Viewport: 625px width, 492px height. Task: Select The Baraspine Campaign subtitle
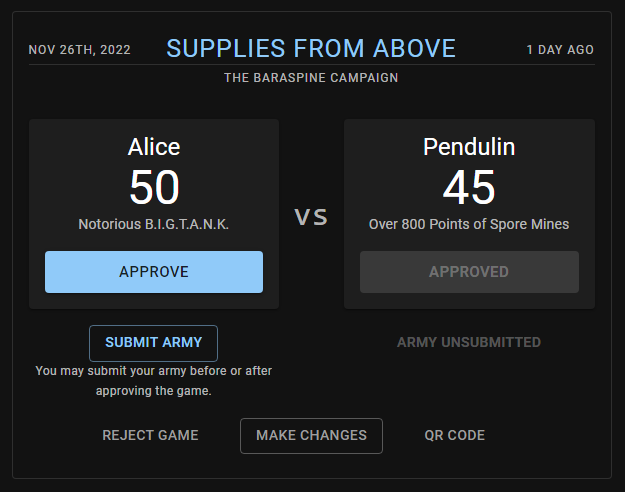tap(311, 78)
